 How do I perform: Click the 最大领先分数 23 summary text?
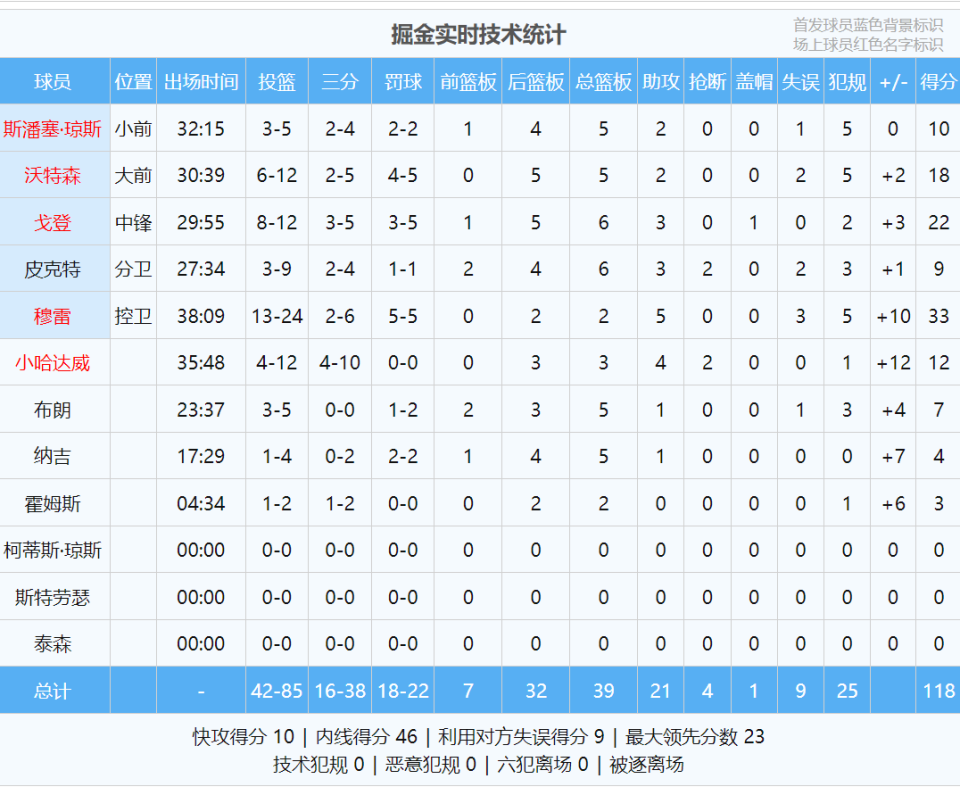point(695,737)
